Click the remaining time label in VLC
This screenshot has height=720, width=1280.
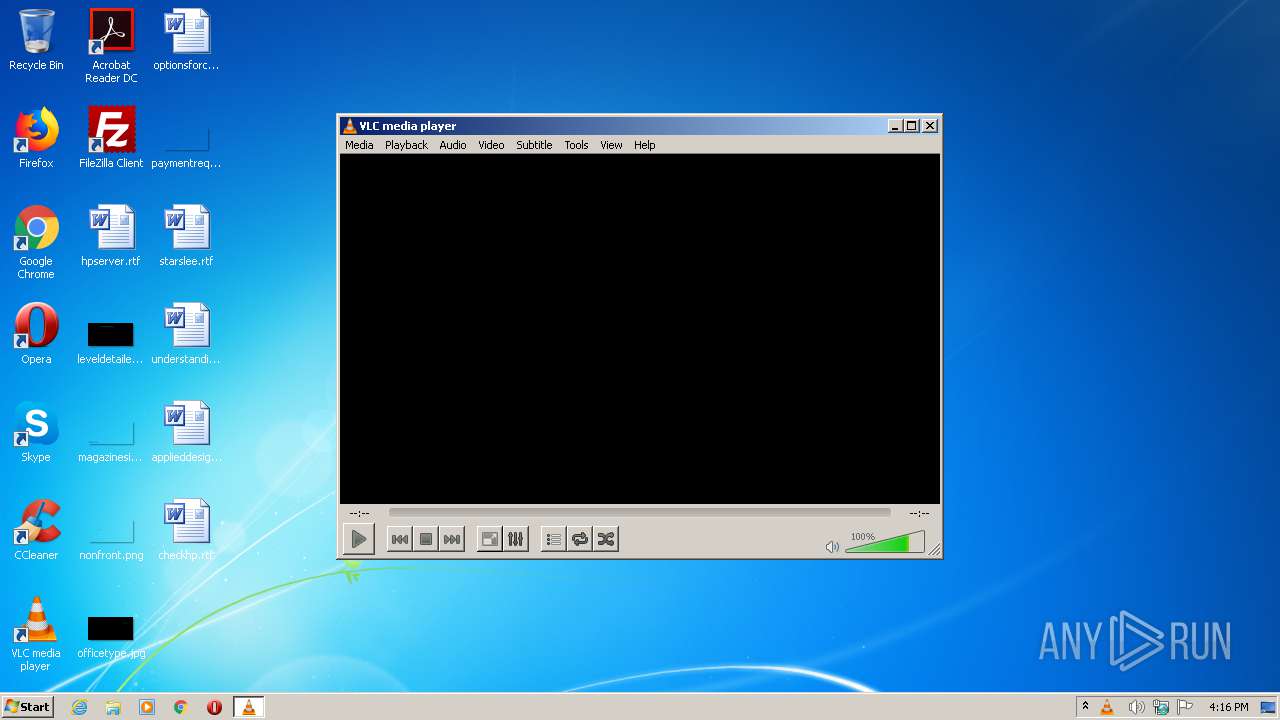(x=919, y=513)
